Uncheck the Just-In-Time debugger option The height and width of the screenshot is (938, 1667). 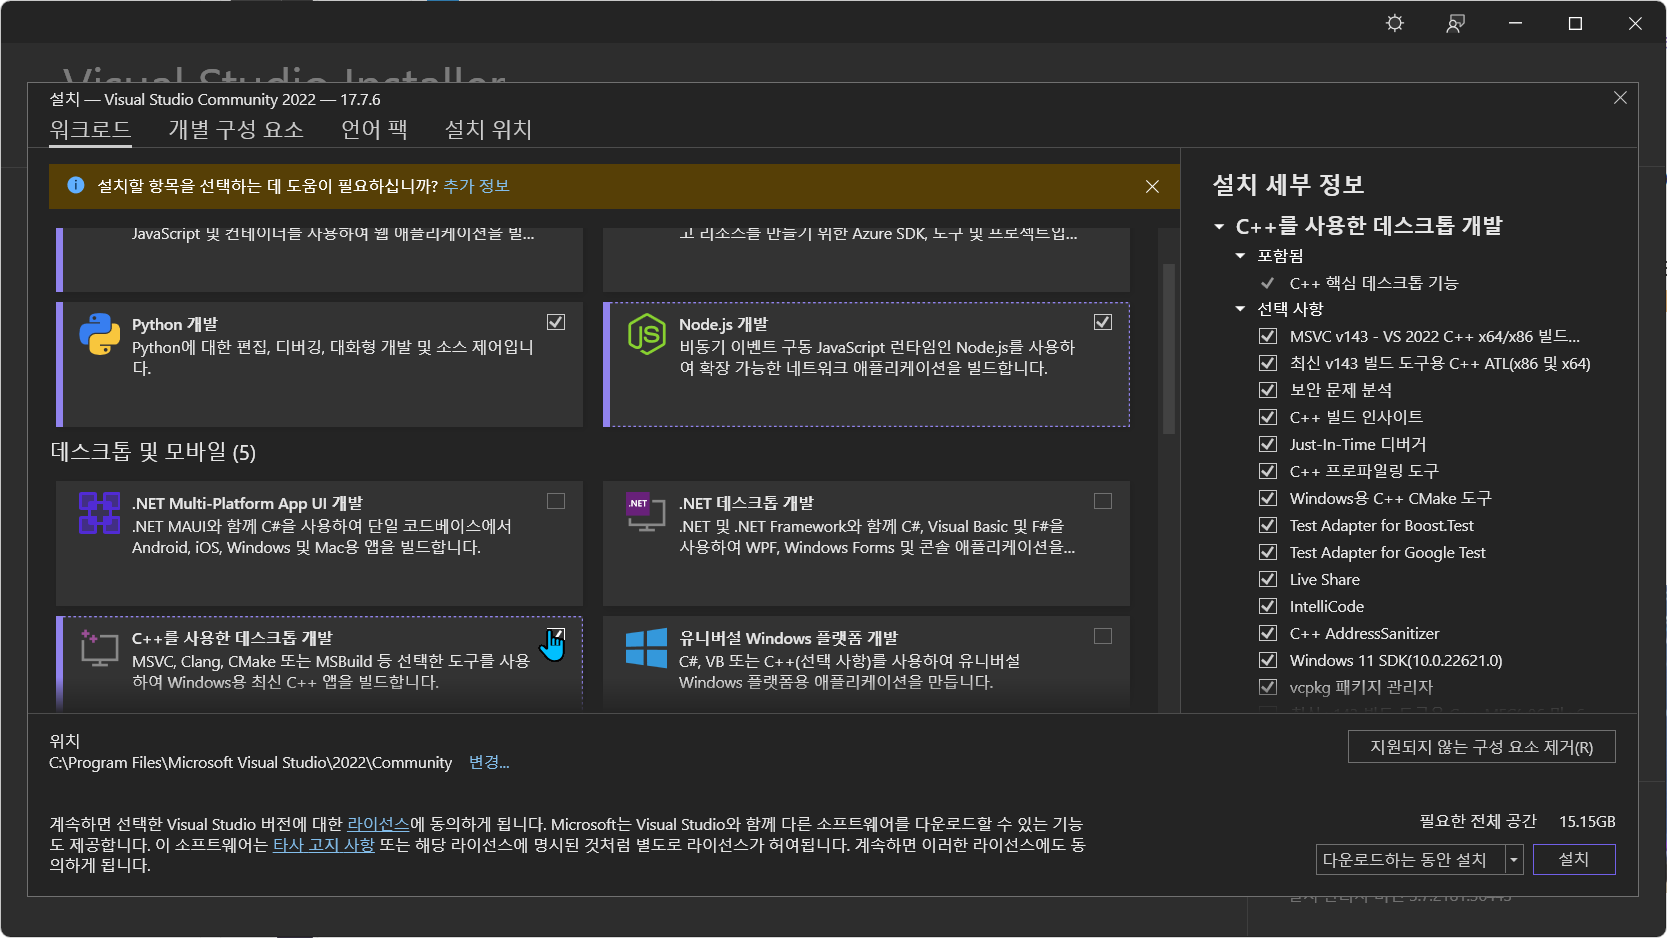point(1268,444)
